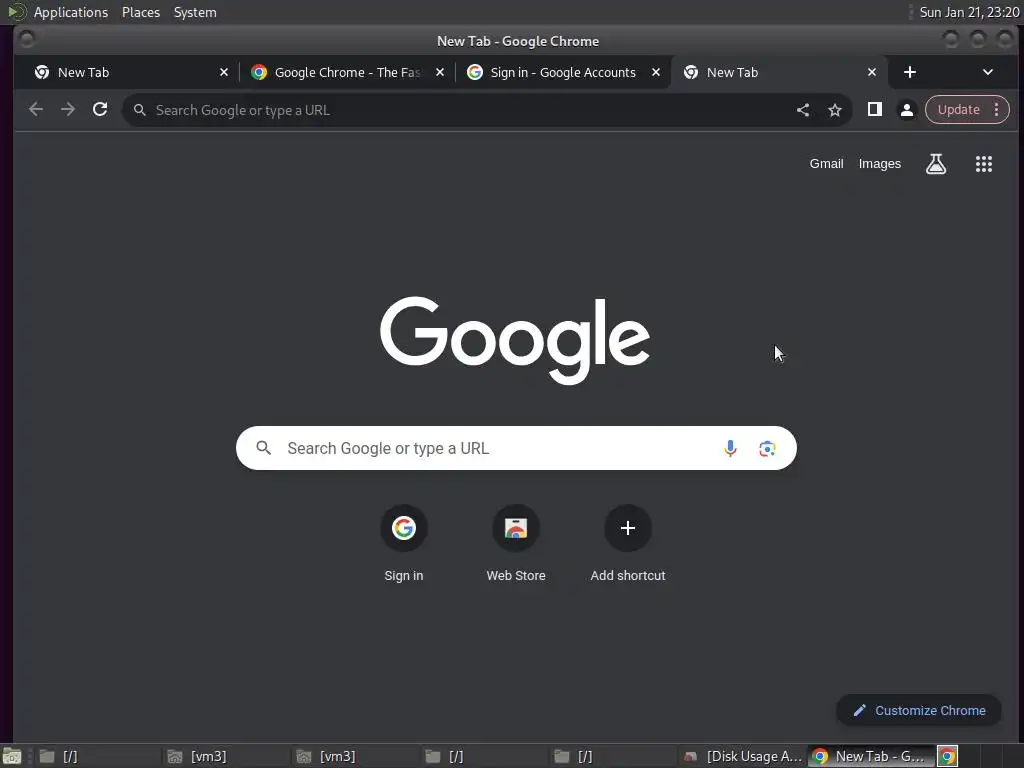Start voice search with the microphone
Viewport: 1024px width, 768px height.
coord(730,448)
